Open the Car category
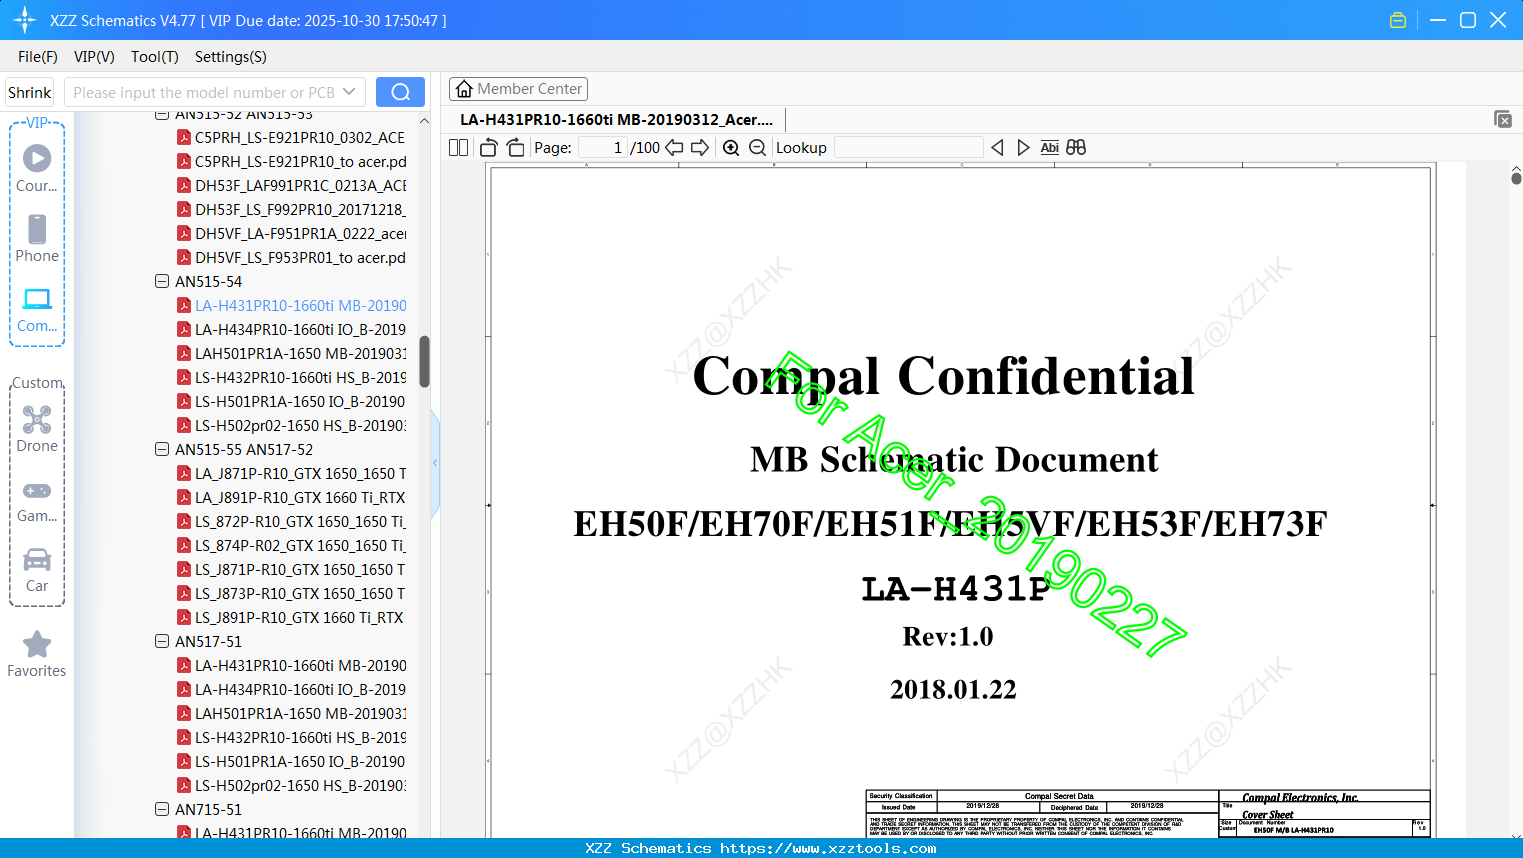1523x858 pixels. pyautogui.click(x=37, y=570)
